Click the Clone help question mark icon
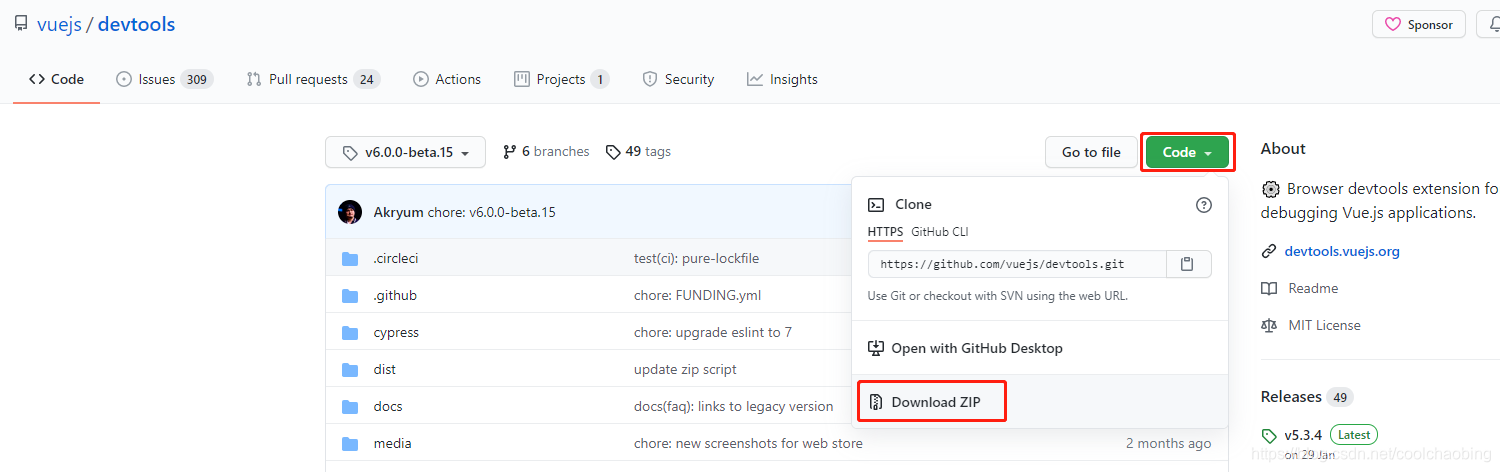1500x472 pixels. [x=1204, y=205]
